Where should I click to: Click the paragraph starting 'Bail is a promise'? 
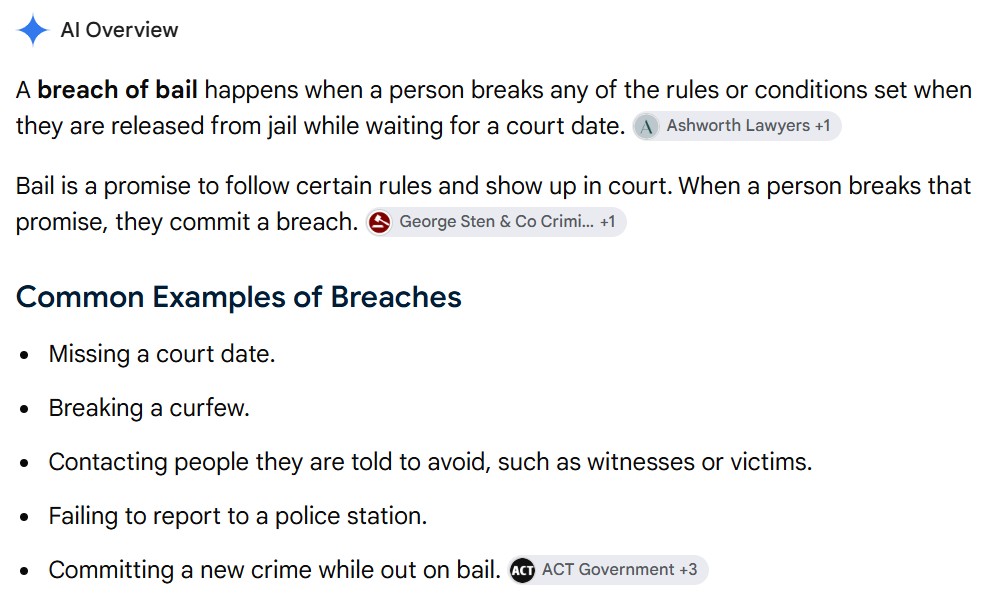click(493, 204)
